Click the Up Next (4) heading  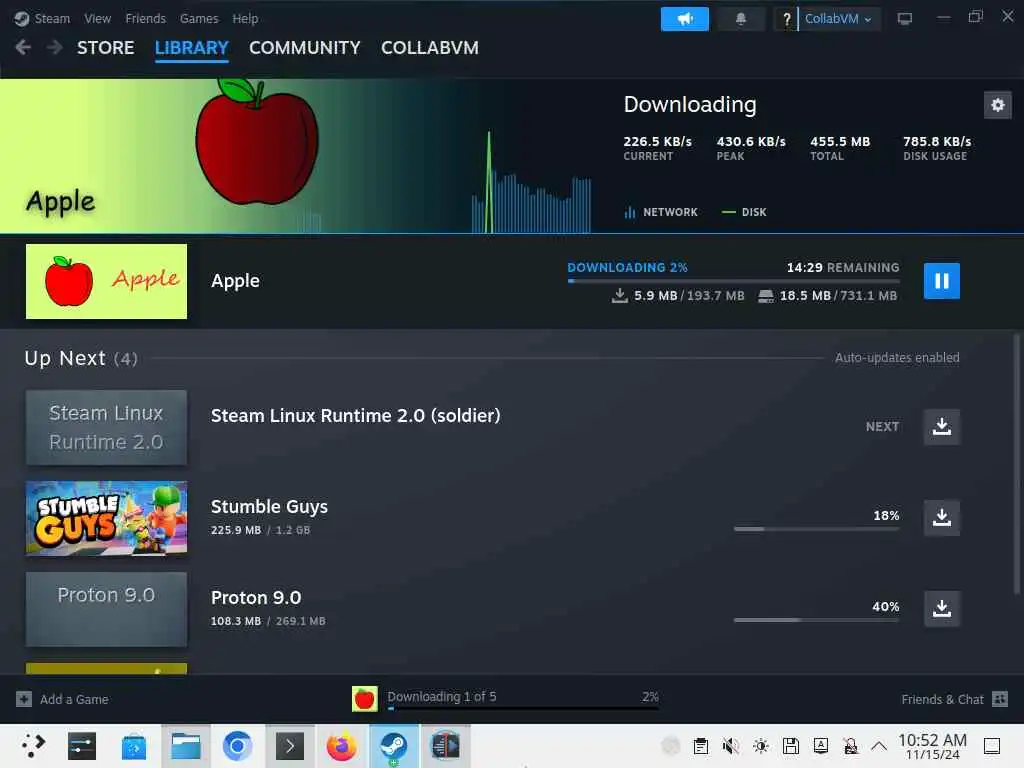pyautogui.click(x=81, y=359)
